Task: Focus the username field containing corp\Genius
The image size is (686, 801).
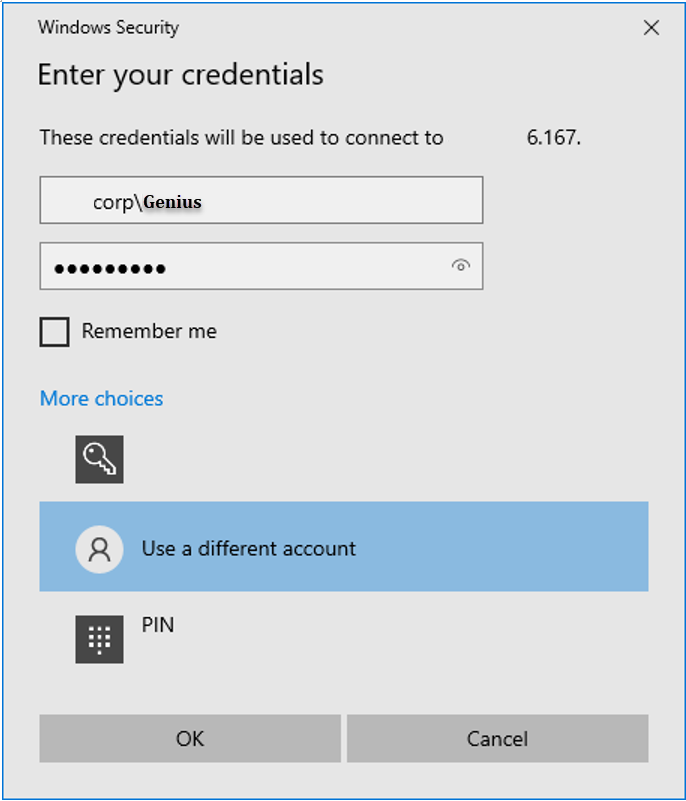Action: pos(262,200)
